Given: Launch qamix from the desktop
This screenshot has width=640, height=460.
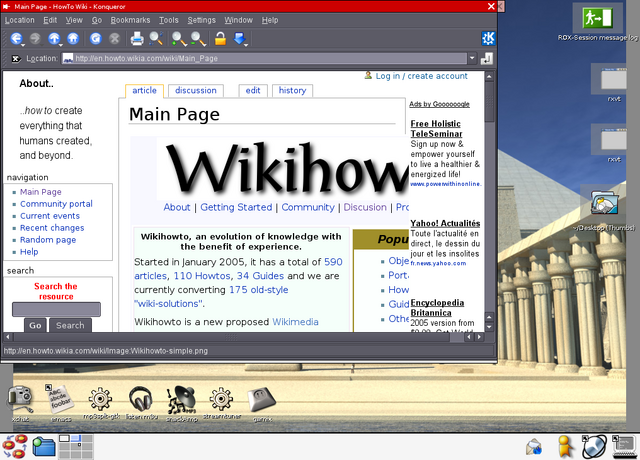Looking at the screenshot, I should 262,402.
